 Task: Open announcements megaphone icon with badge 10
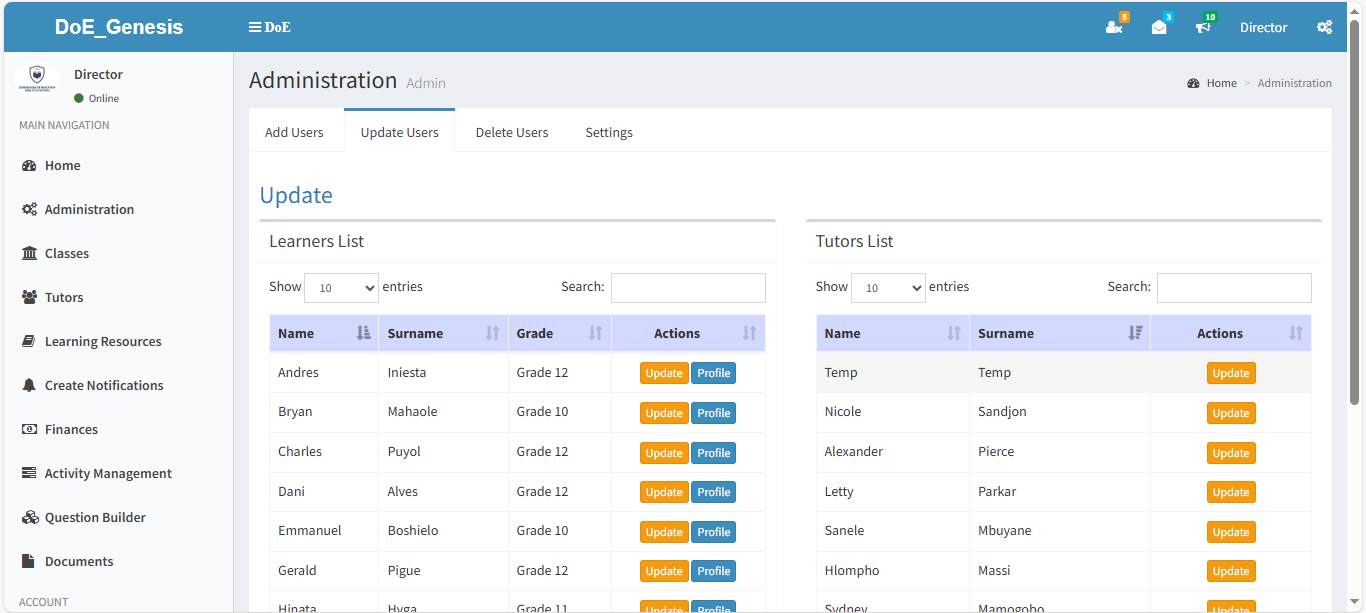pyautogui.click(x=1203, y=26)
